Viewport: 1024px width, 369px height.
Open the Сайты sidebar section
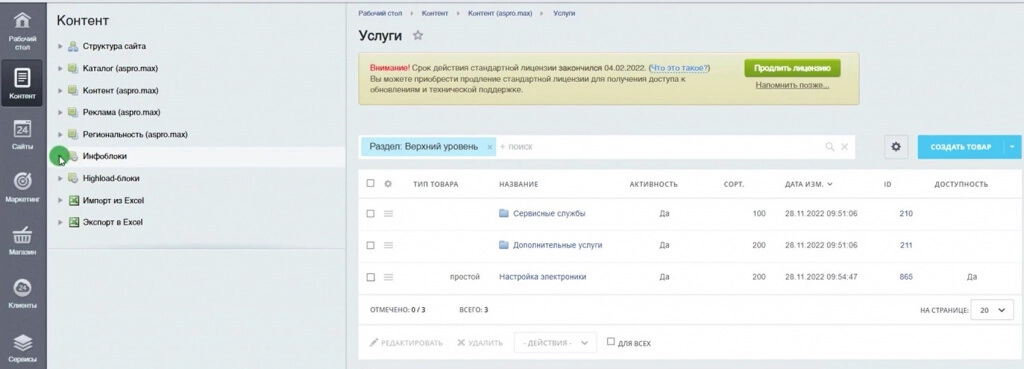tap(22, 134)
